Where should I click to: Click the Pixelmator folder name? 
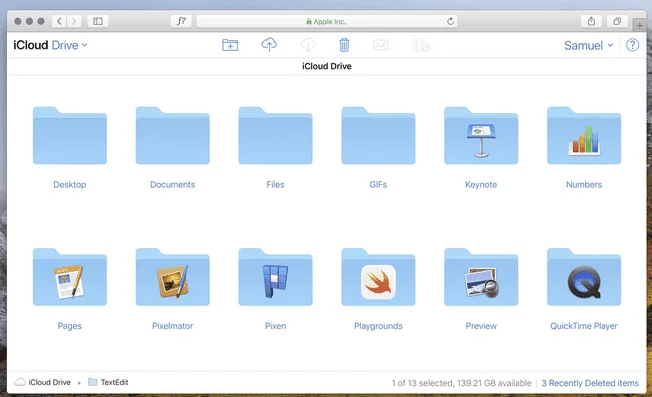click(x=173, y=326)
